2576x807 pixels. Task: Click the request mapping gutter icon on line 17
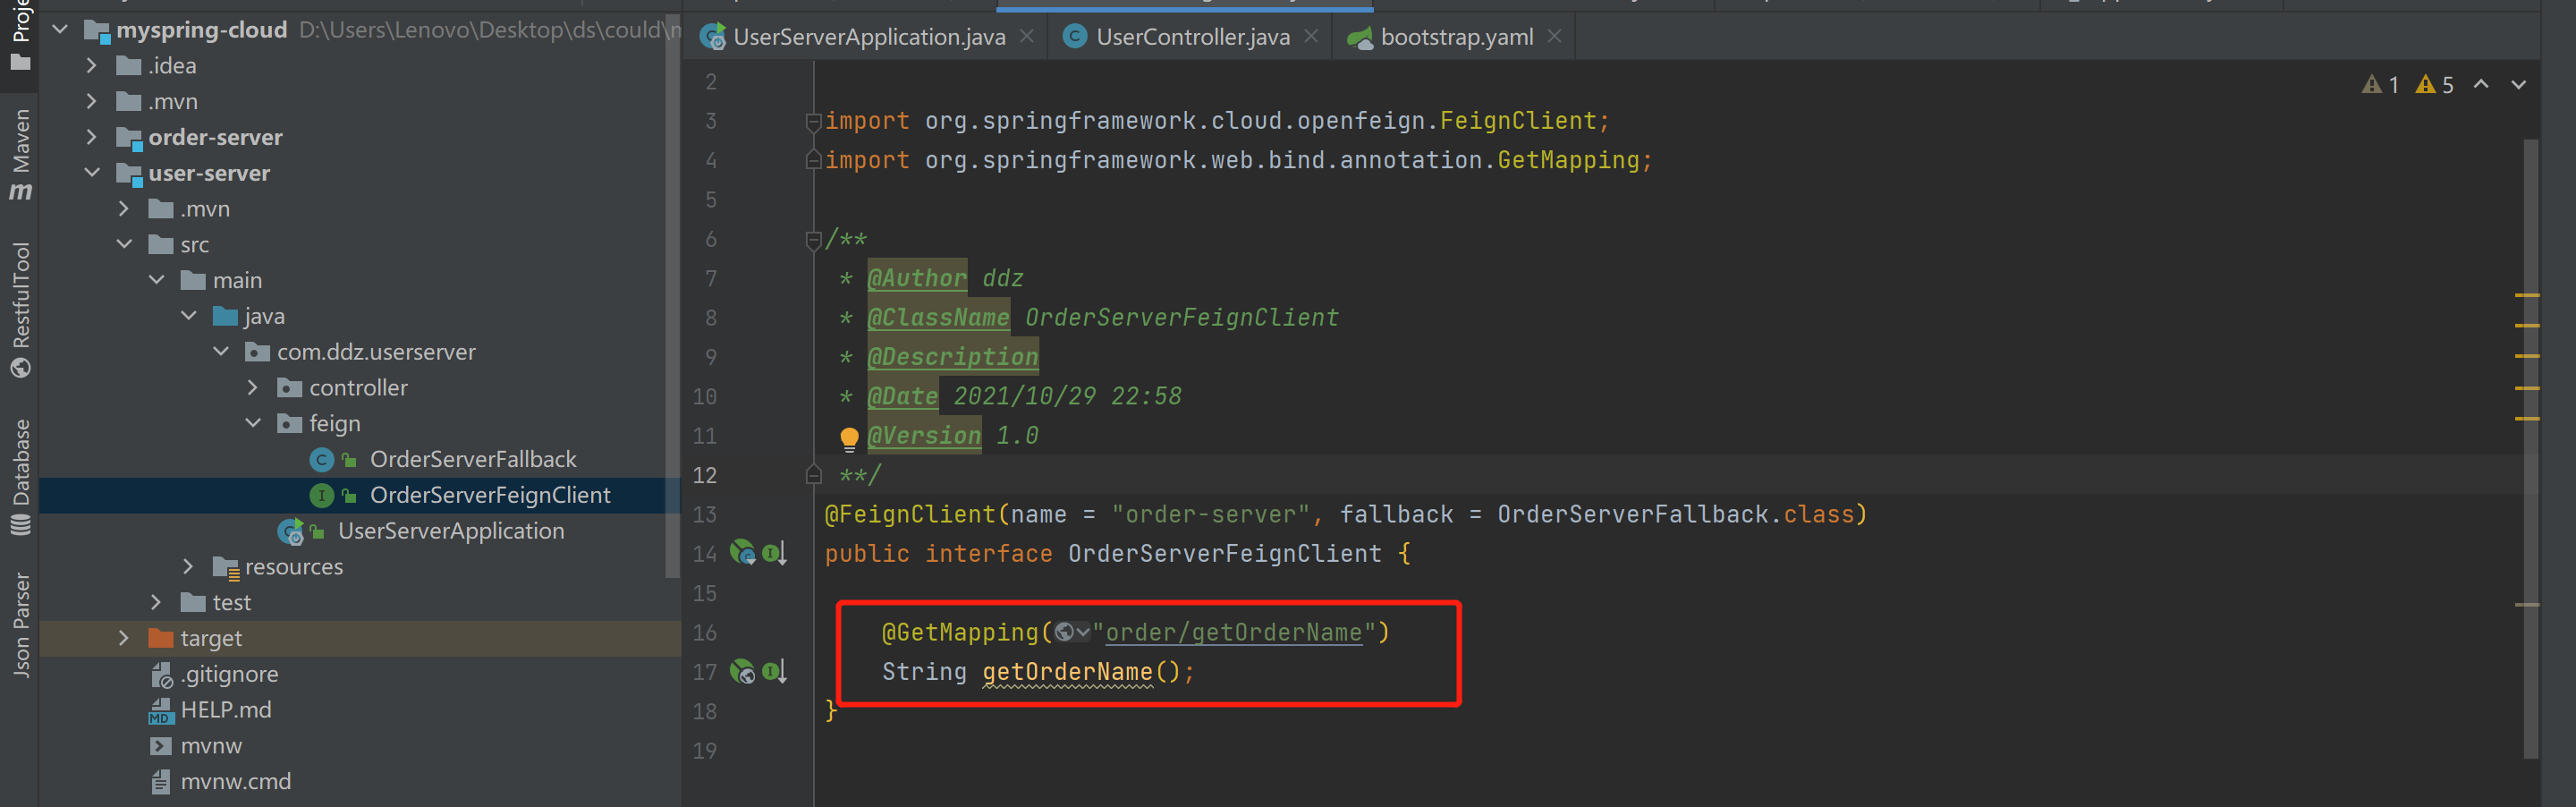(743, 671)
